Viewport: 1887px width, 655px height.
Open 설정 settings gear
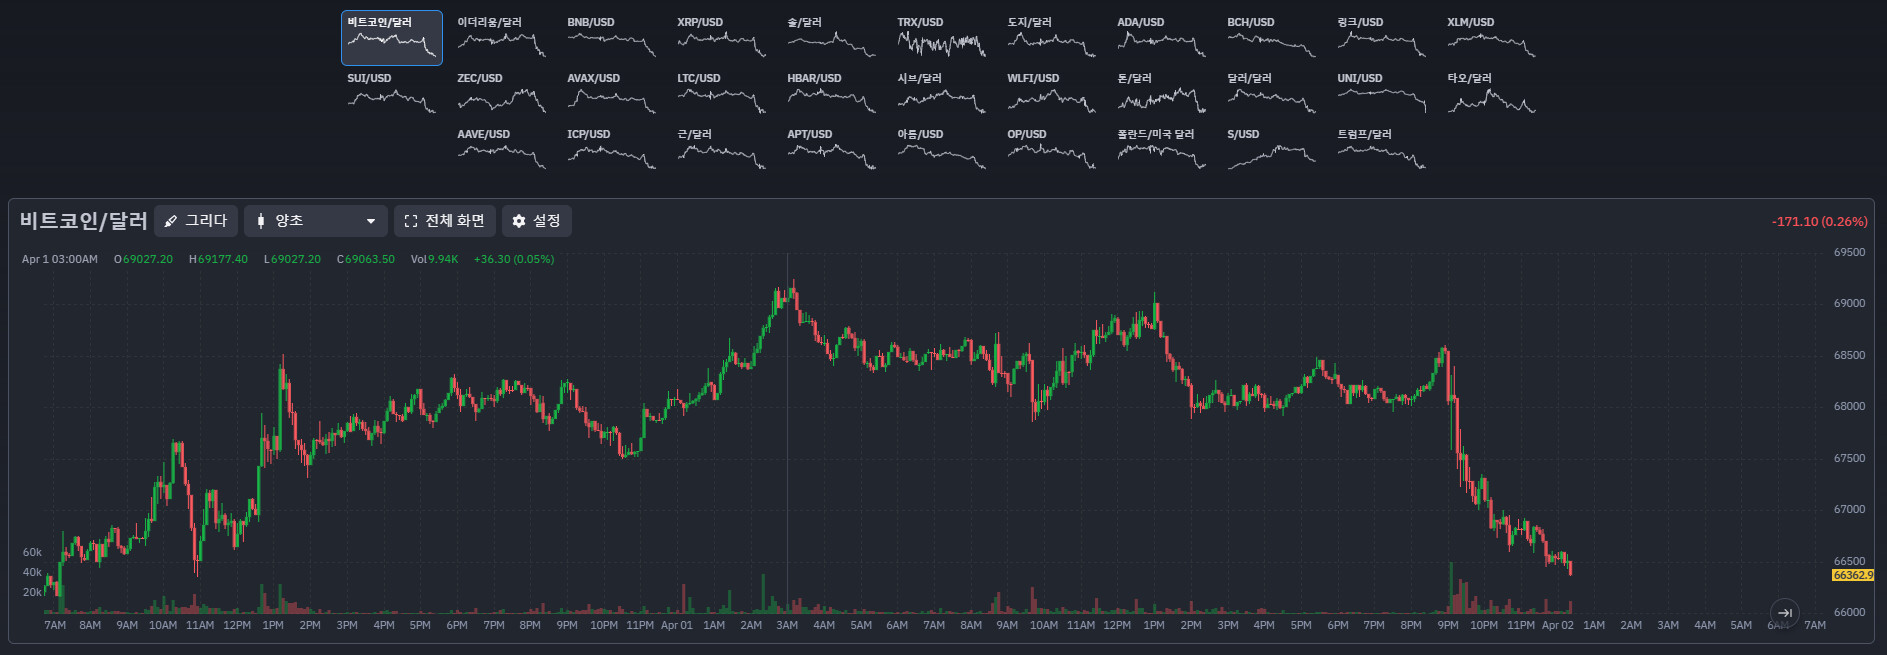click(536, 221)
